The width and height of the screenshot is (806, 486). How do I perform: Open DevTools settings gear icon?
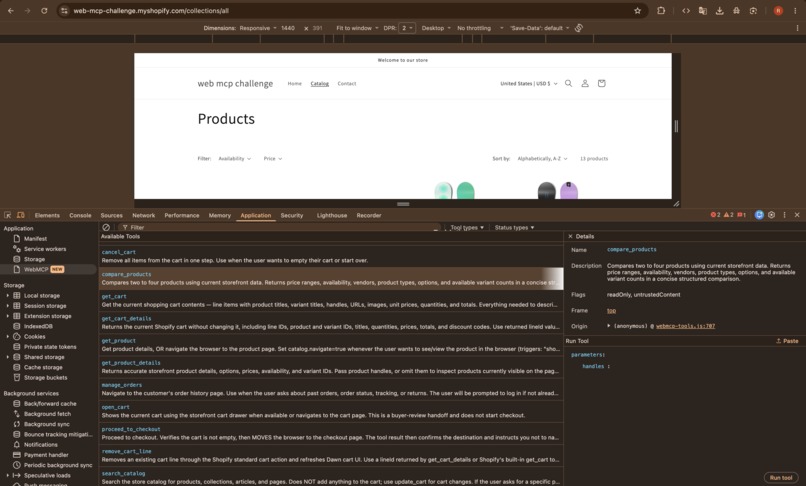[772, 215]
